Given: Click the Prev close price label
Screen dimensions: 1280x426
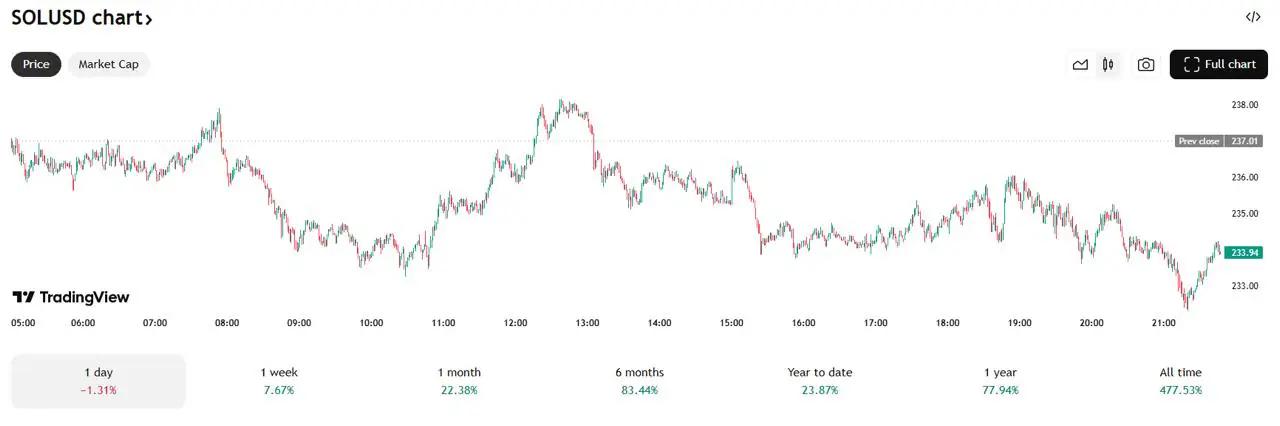Looking at the screenshot, I should coord(1212,141).
